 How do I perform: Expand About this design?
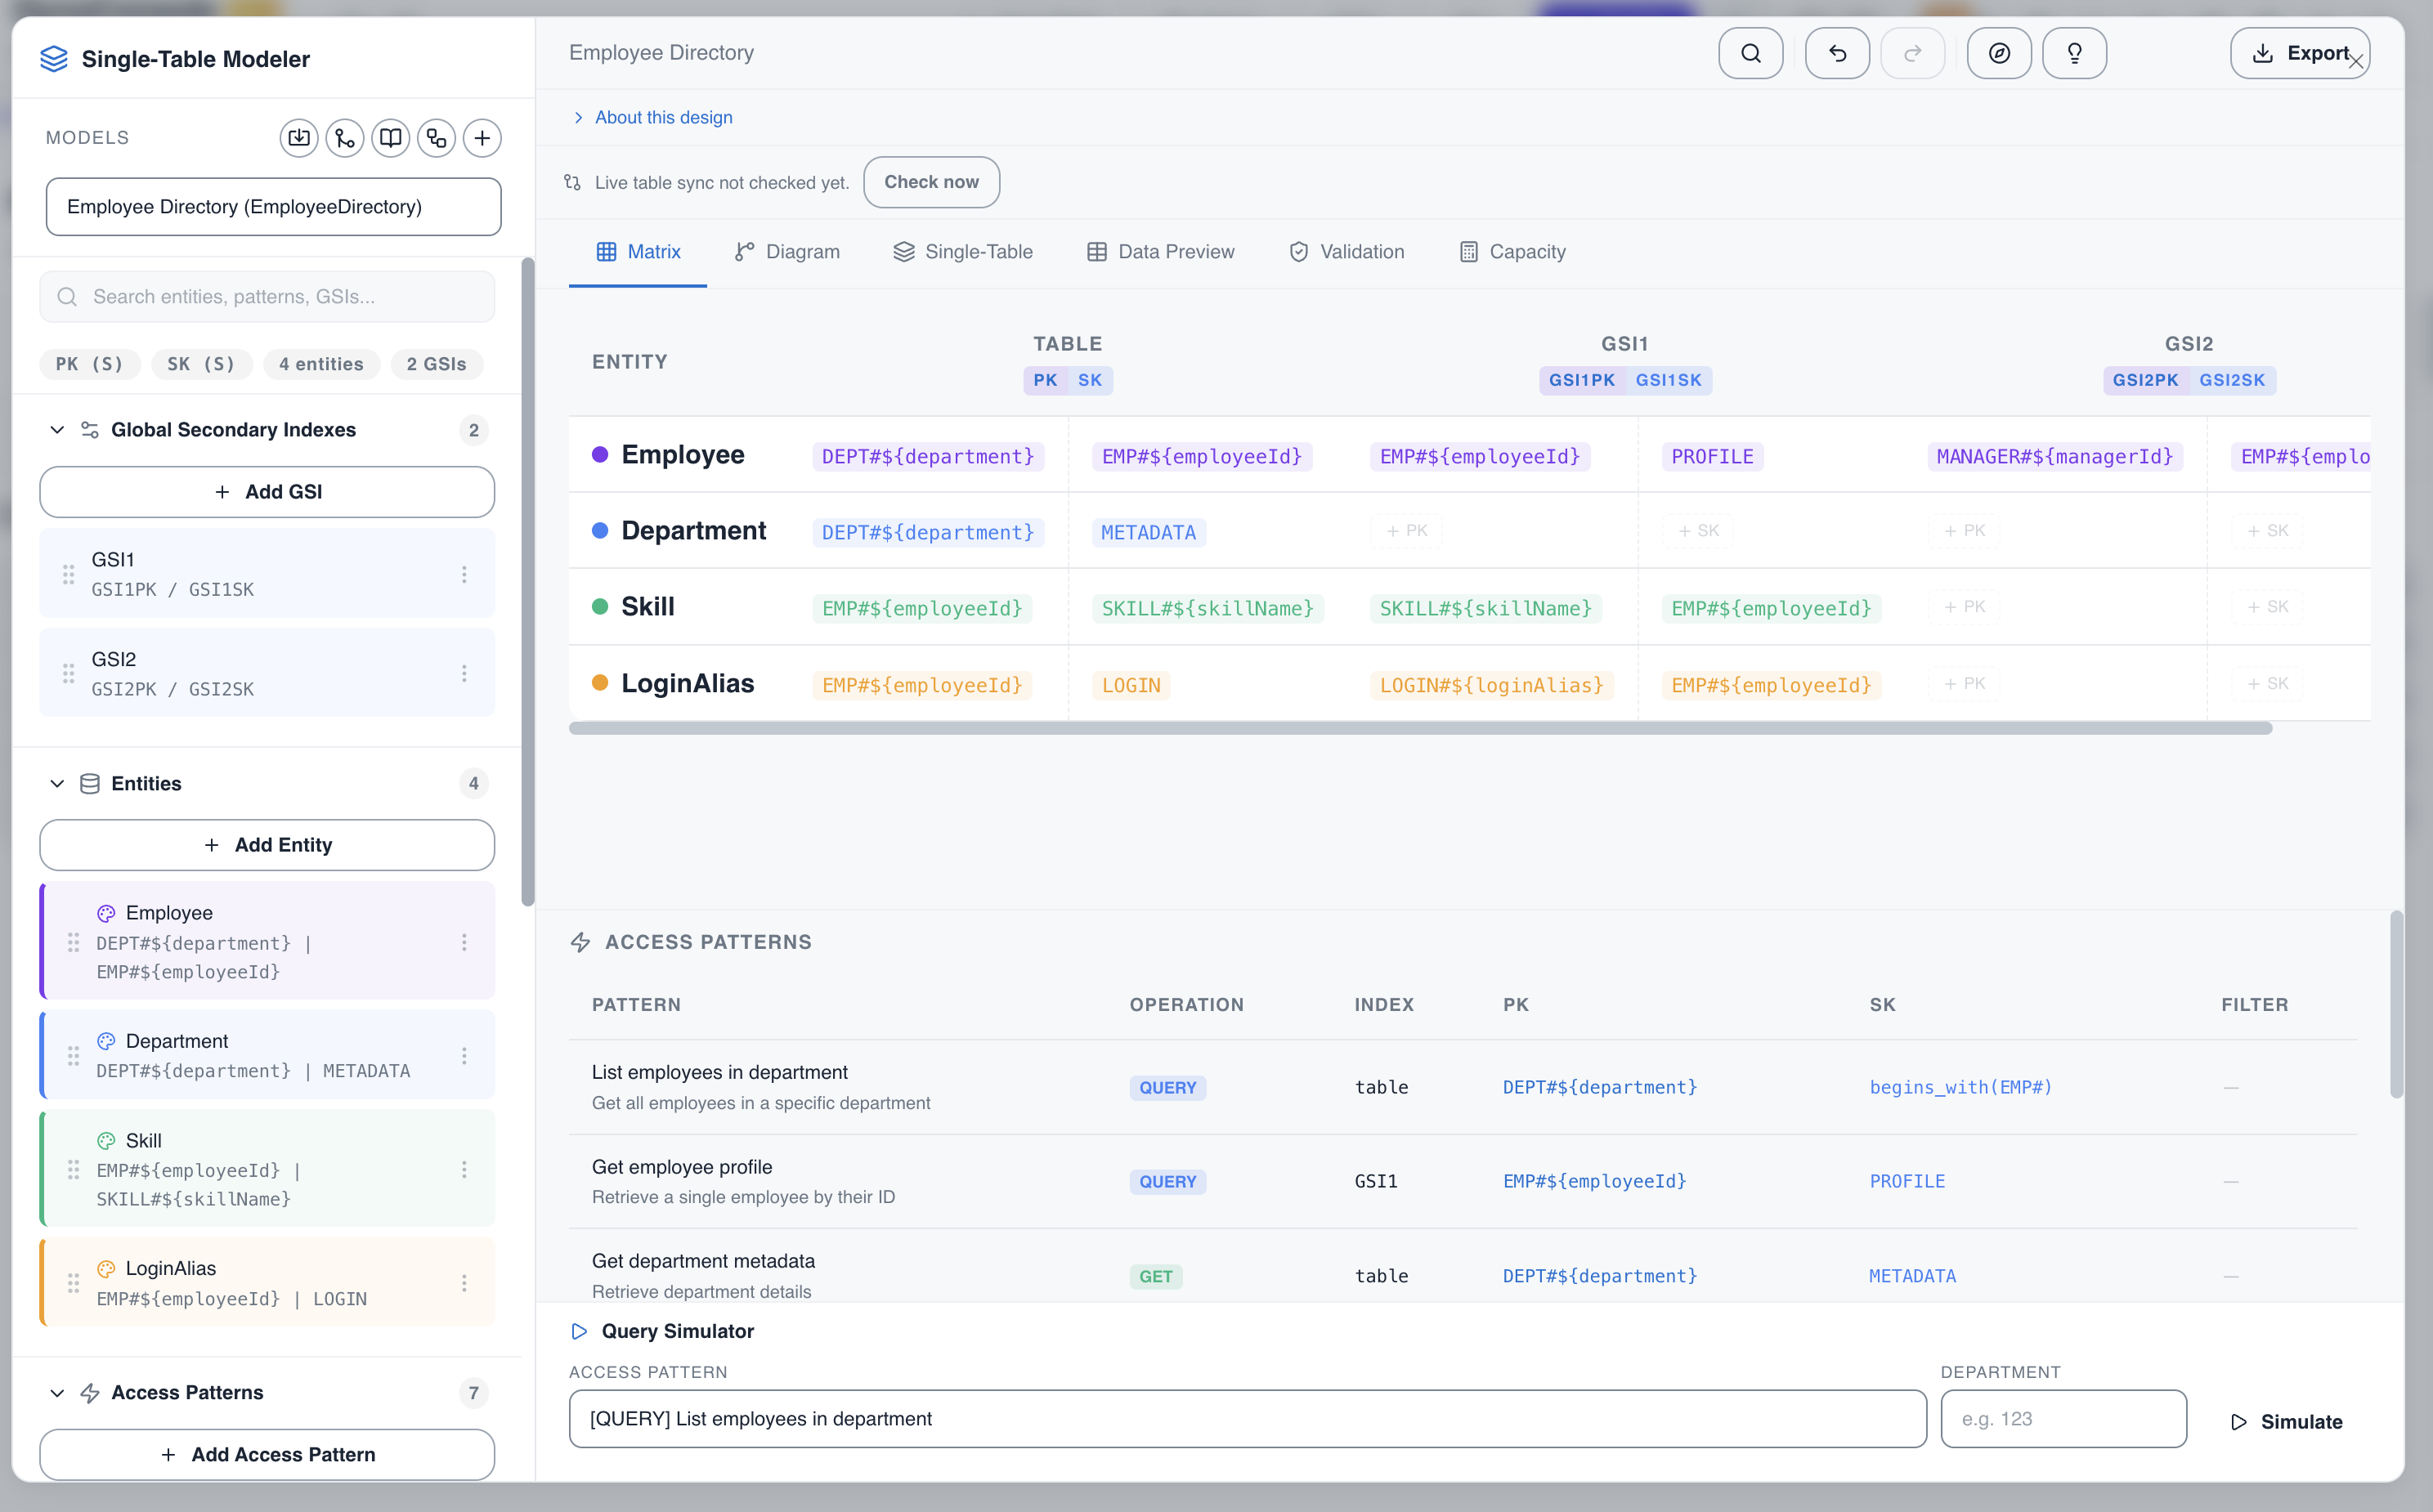[652, 118]
